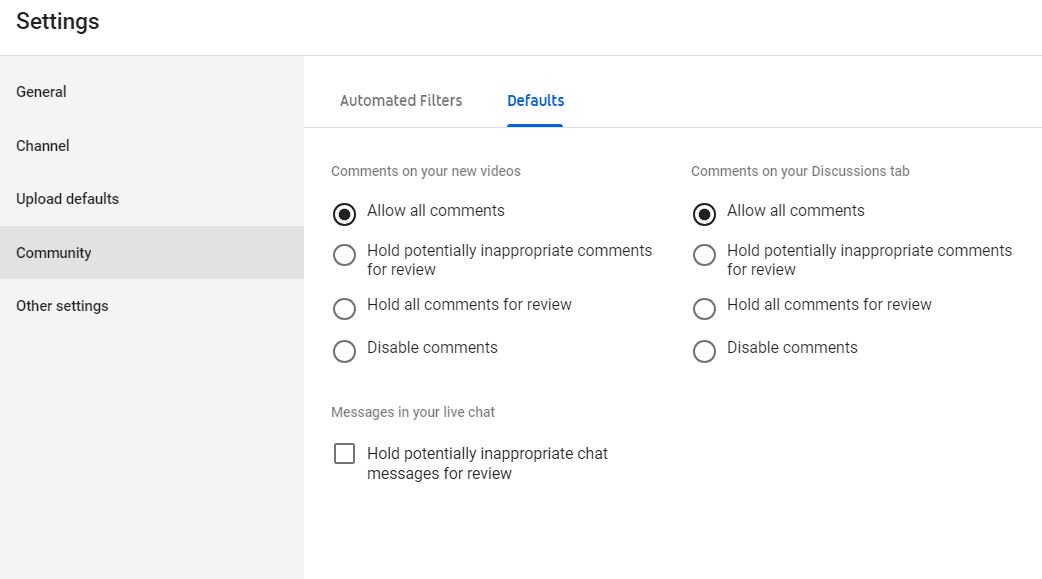The width and height of the screenshot is (1042, 579).
Task: Hold potentially inappropriate comments on Discussions tab
Action: click(x=704, y=255)
